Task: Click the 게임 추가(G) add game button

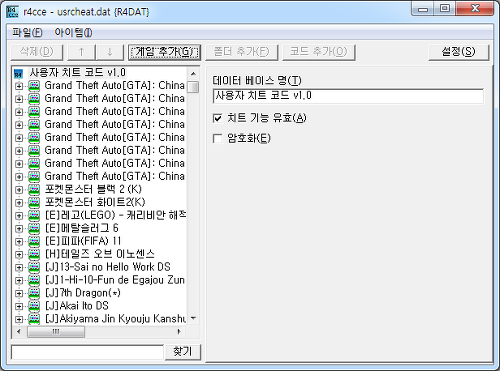Action: 164,52
